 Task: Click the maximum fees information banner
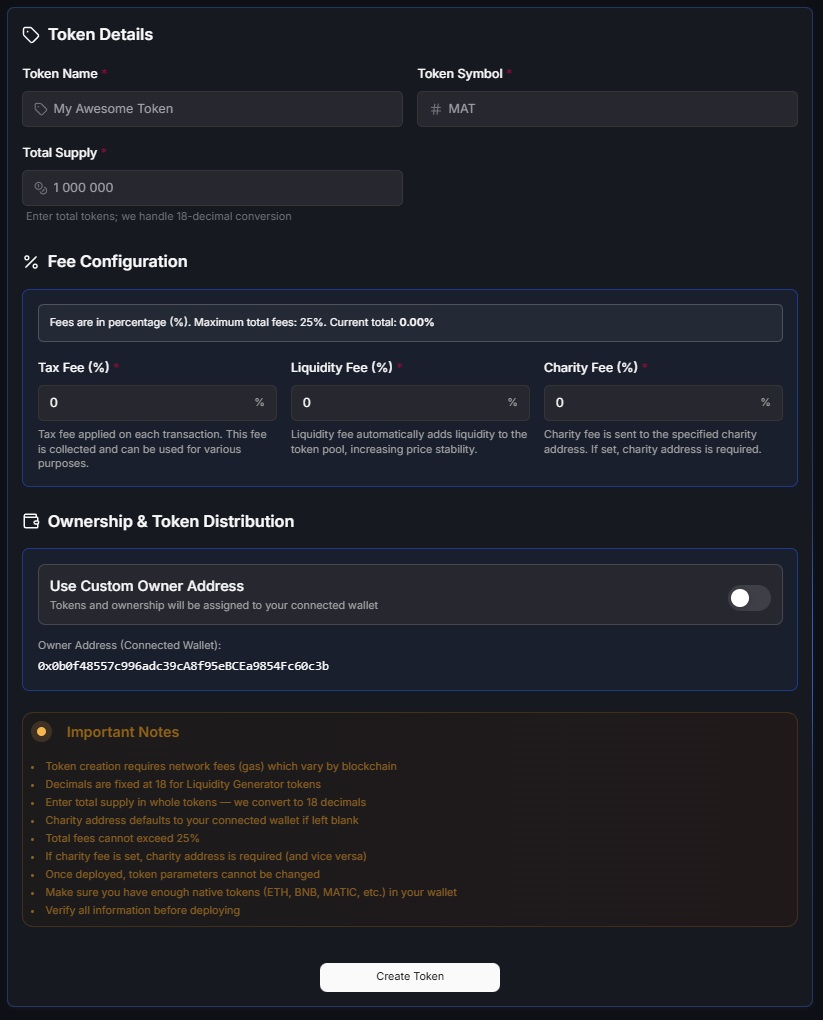[410, 322]
